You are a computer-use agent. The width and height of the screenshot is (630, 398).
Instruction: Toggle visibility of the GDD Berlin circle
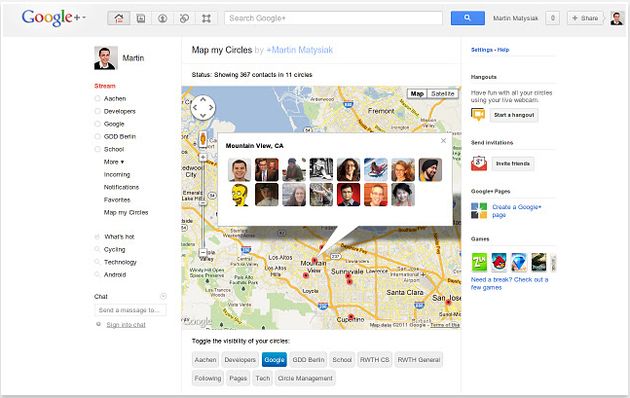pos(308,360)
